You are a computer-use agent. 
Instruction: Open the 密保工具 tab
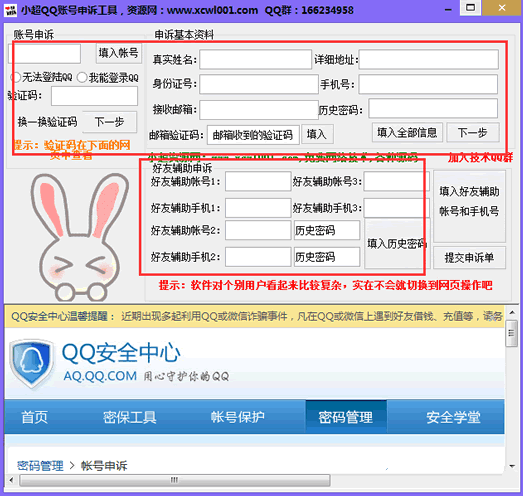coord(129,417)
